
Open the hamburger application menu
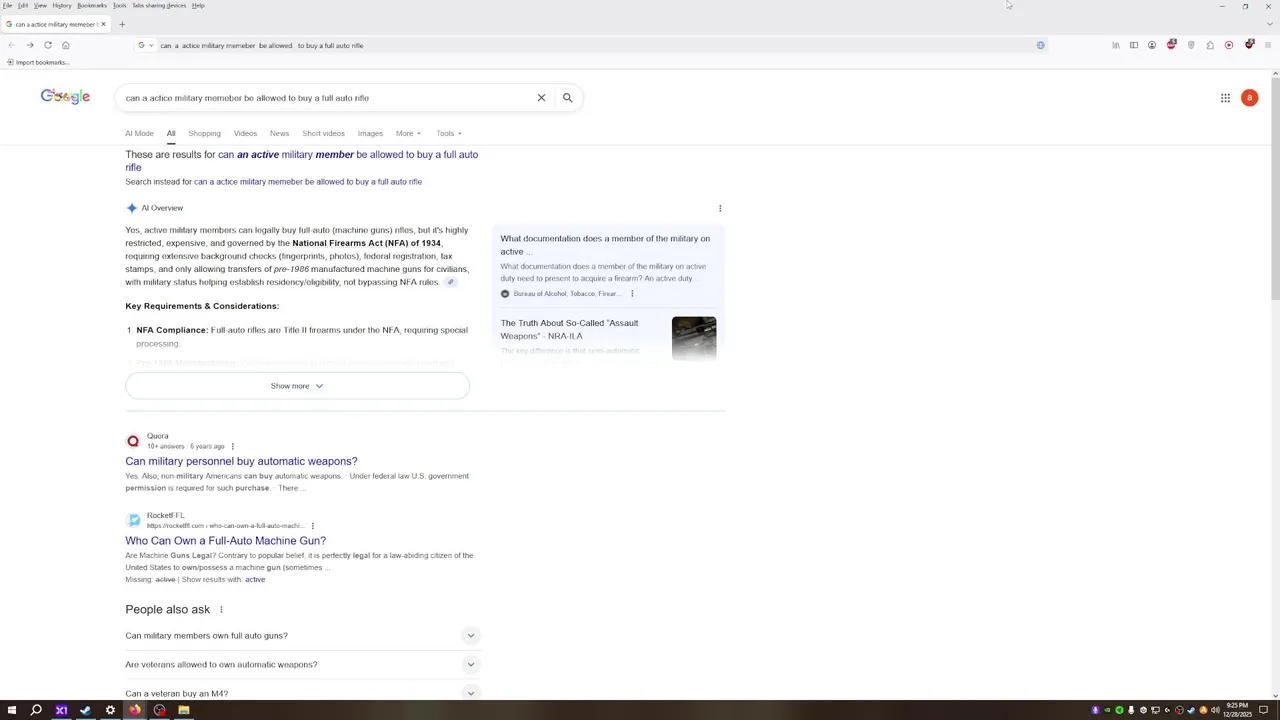point(1268,45)
